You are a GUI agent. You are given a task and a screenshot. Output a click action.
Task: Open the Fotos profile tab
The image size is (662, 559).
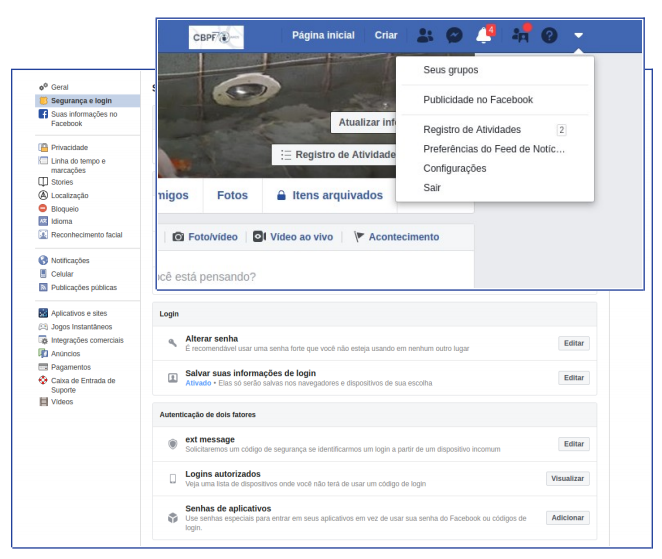pos(232,195)
